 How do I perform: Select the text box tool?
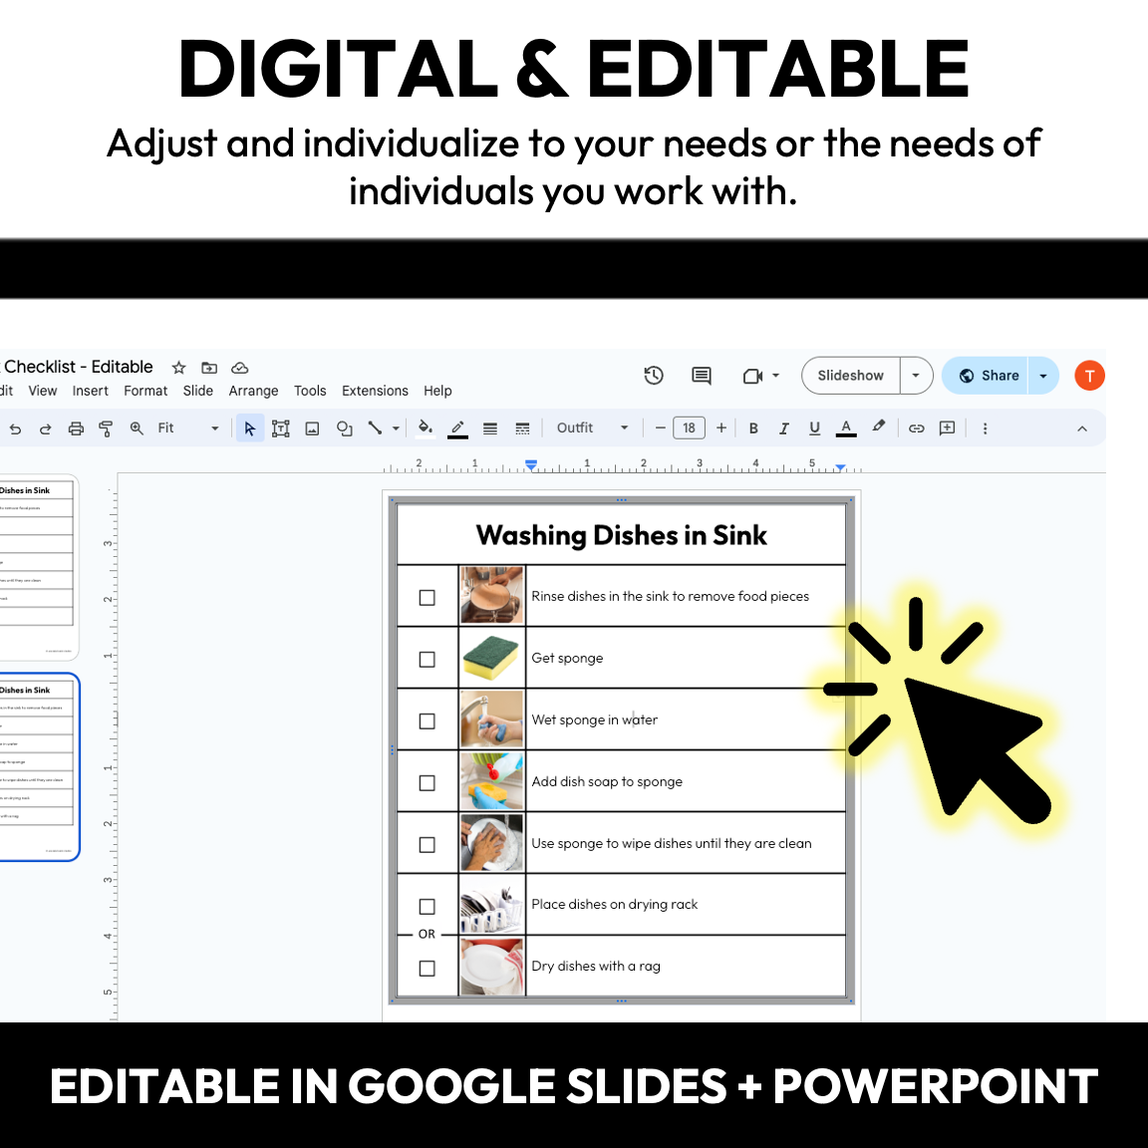pos(281,428)
